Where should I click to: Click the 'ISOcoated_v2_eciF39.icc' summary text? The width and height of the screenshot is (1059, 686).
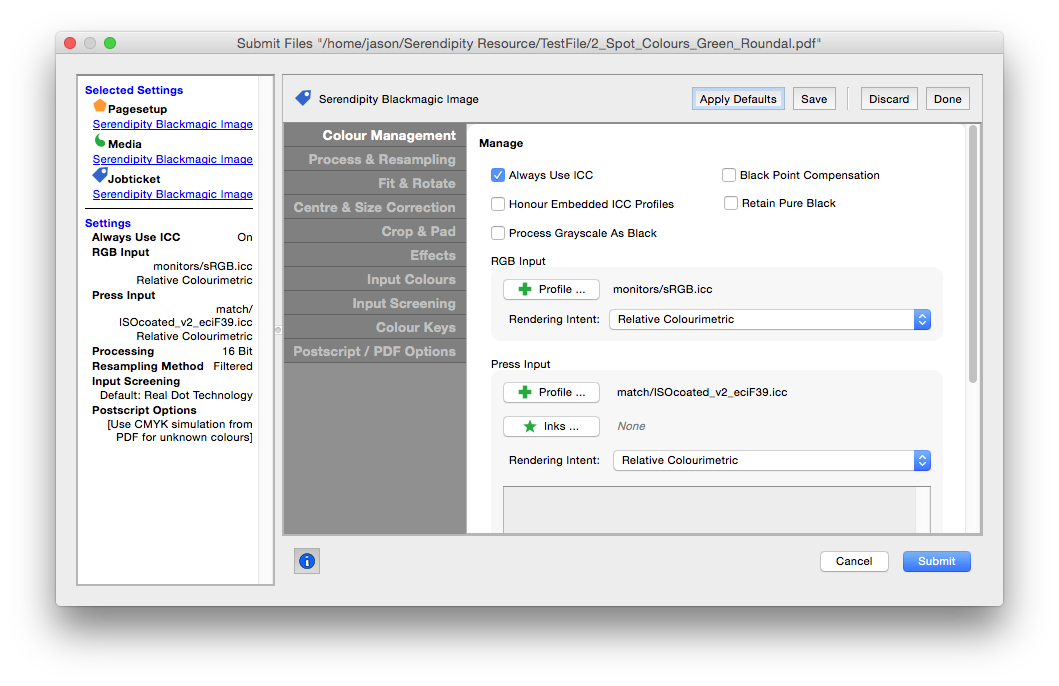tap(186, 322)
